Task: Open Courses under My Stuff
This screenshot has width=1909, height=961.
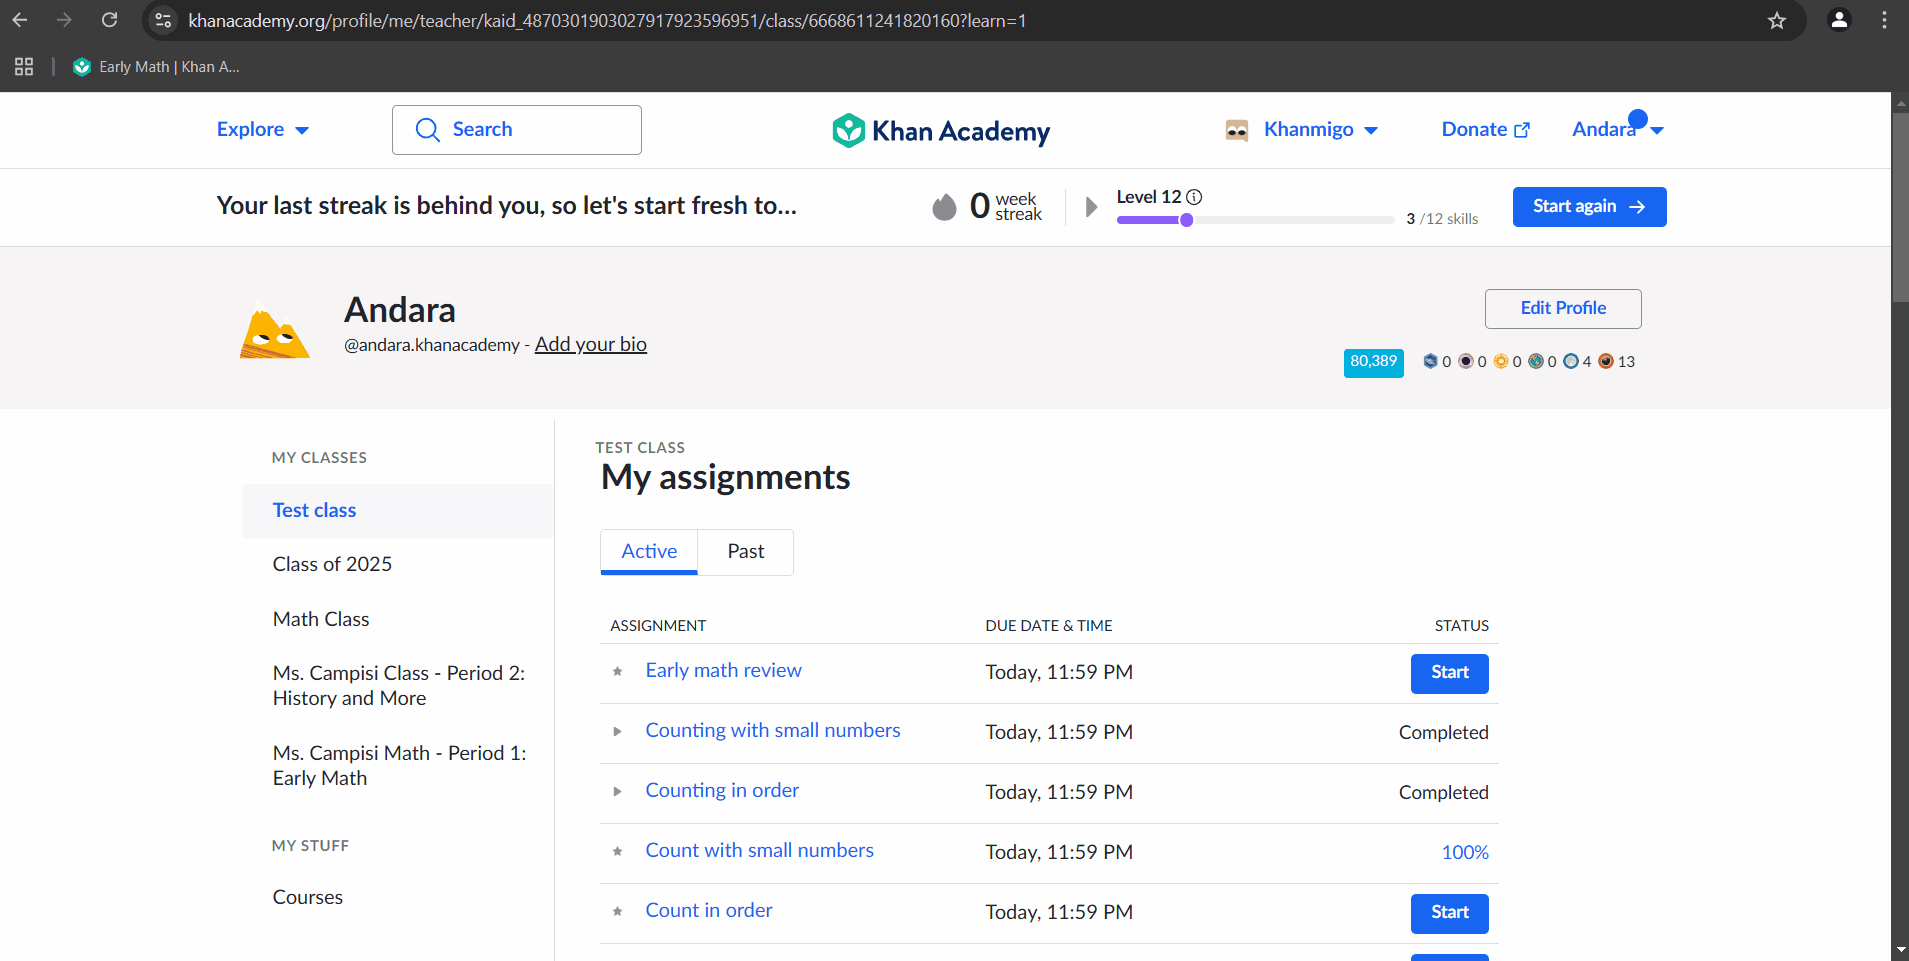Action: 308,897
